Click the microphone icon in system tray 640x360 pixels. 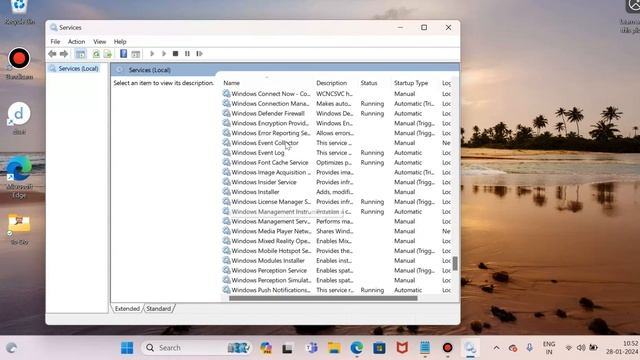[529, 348]
